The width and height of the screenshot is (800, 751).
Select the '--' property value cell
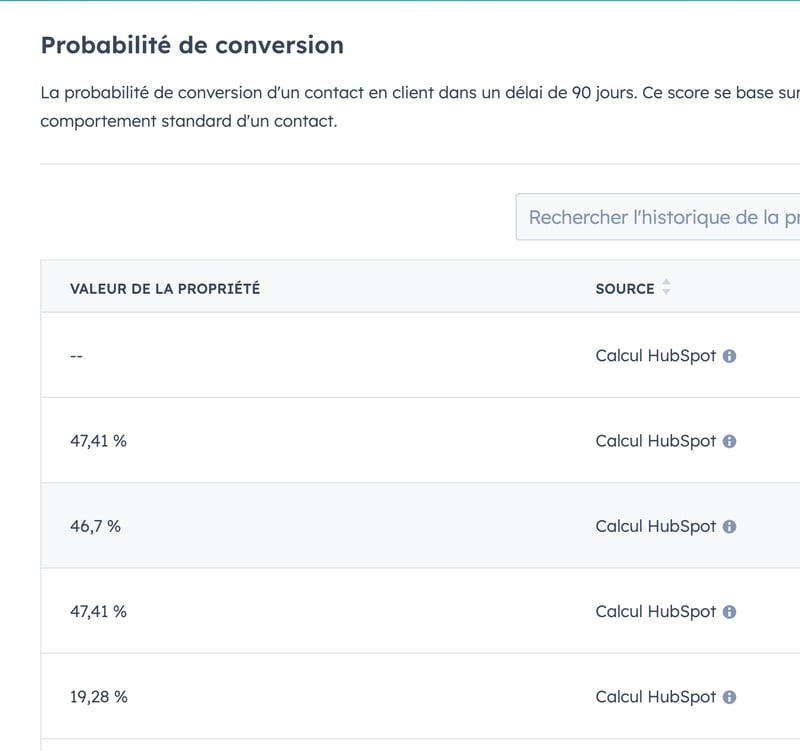tap(77, 356)
